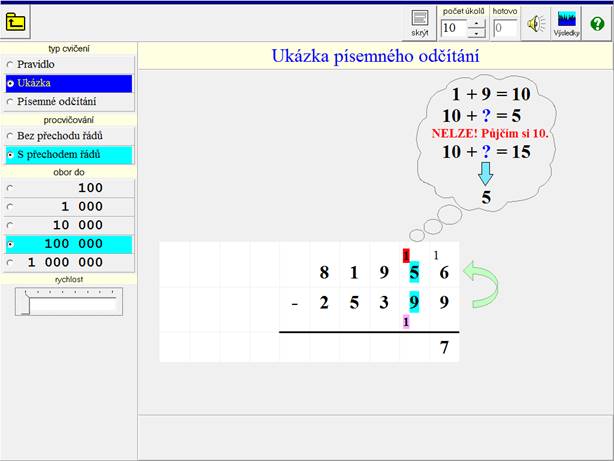
Task: Toggle sound with the speaker icon
Action: tap(537, 23)
